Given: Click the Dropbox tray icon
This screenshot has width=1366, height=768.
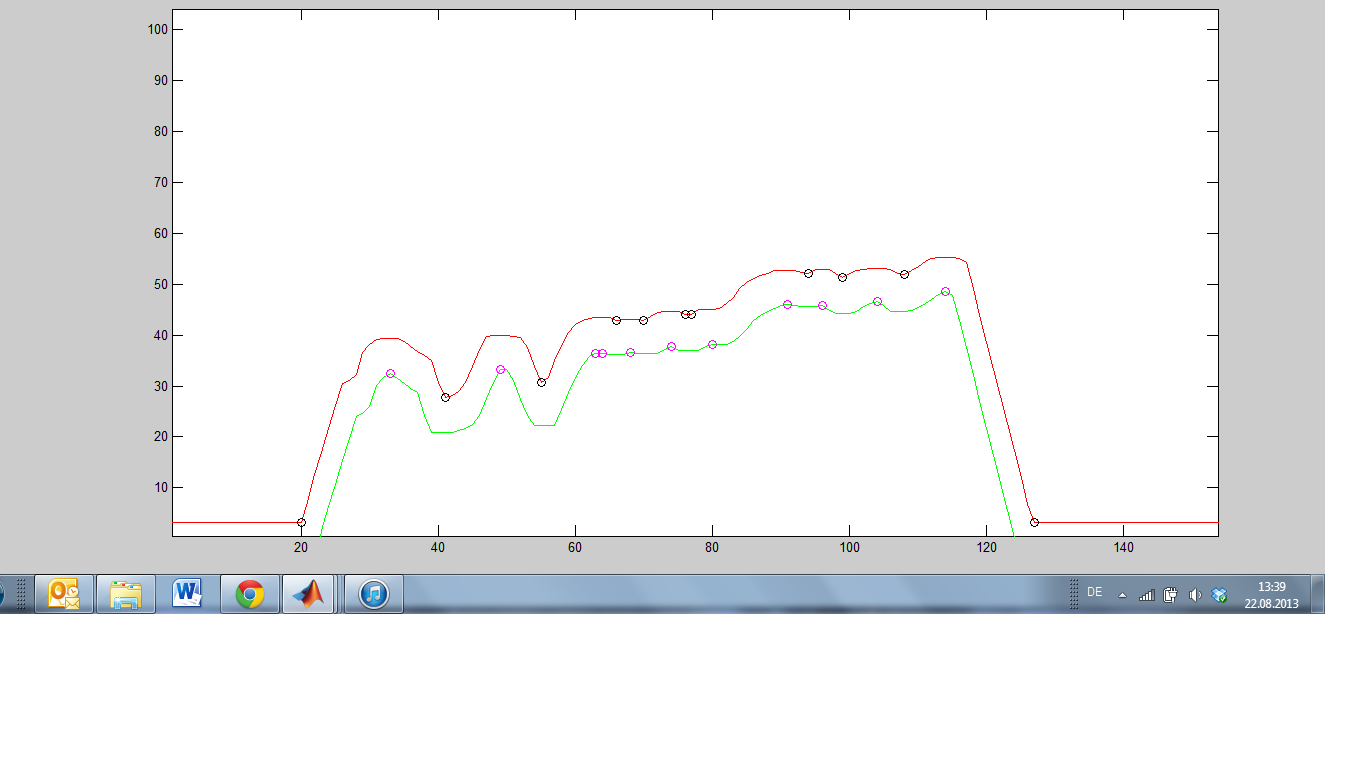Looking at the screenshot, I should pos(1219,594).
